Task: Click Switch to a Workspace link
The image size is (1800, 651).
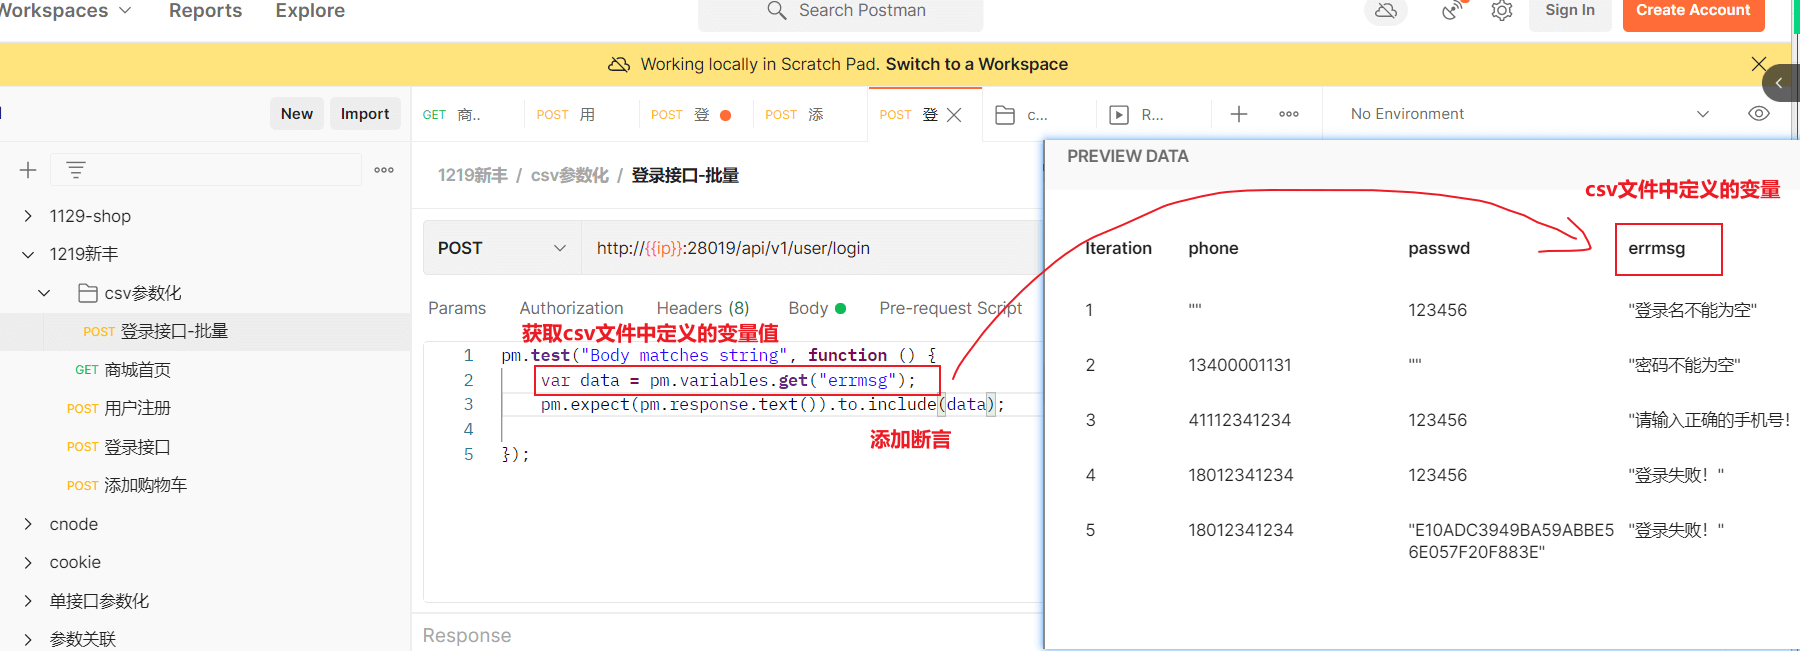Action: tap(977, 64)
